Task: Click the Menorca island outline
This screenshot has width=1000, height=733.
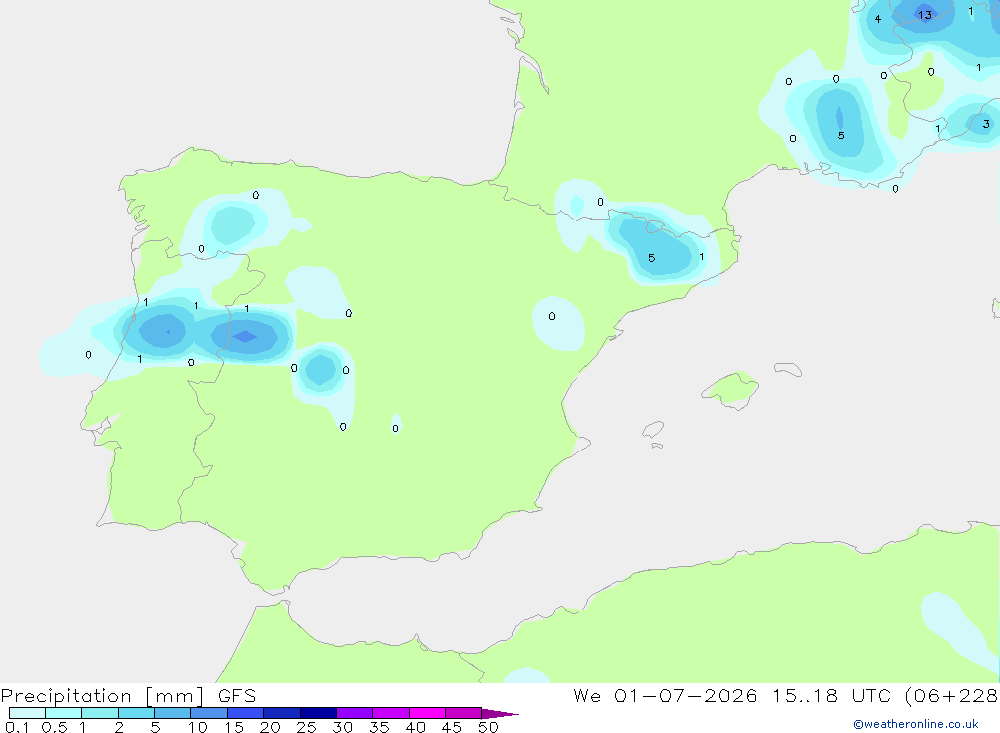Action: 788,369
